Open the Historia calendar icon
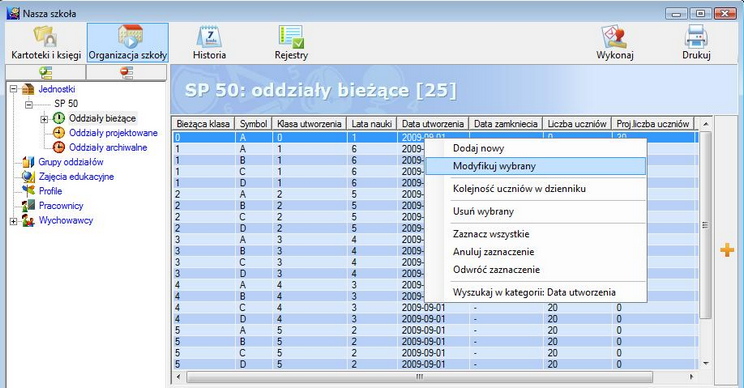Viewport: 744px width, 388px height. [x=209, y=37]
